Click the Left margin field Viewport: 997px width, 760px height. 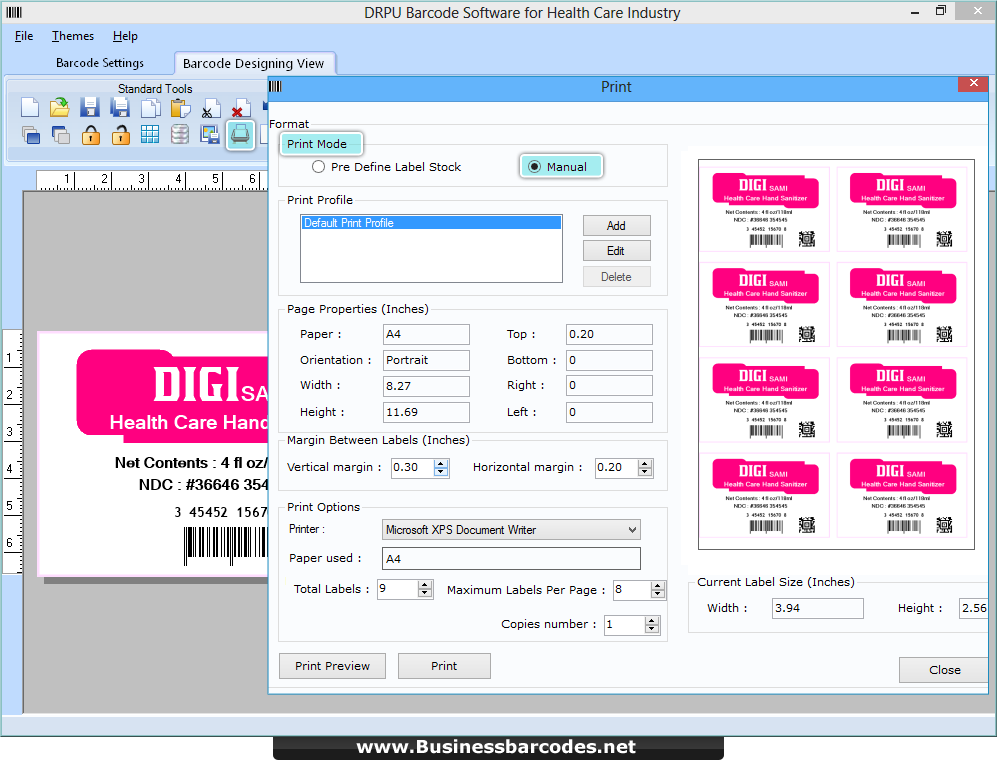click(x=609, y=412)
